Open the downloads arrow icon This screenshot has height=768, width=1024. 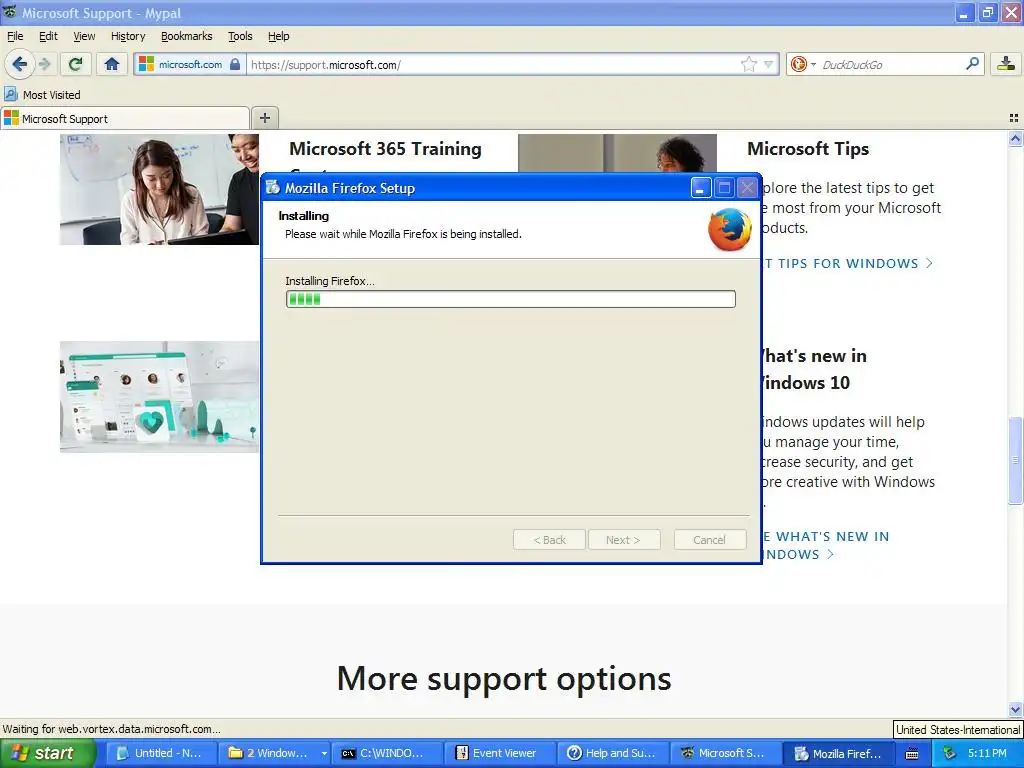1006,64
